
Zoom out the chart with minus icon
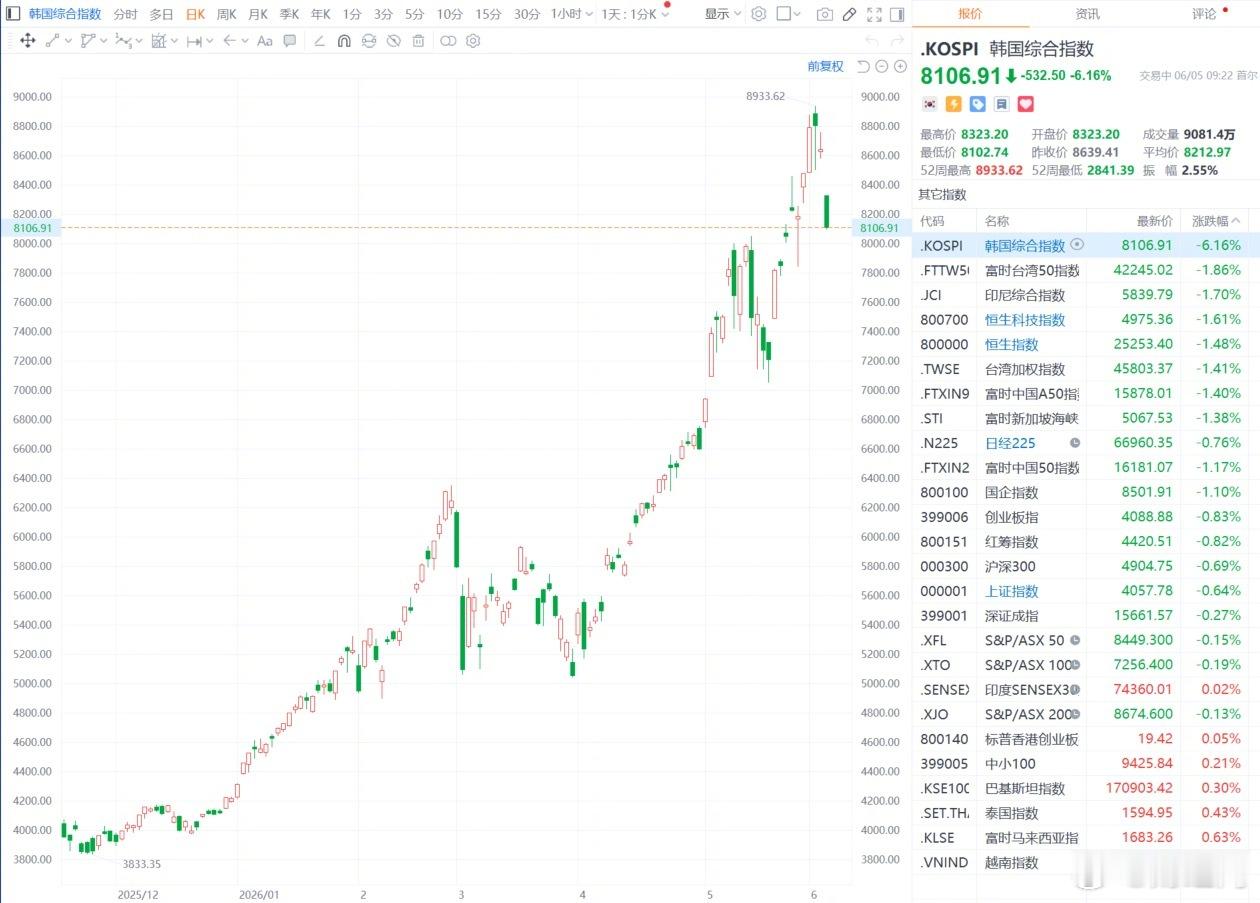click(881, 66)
